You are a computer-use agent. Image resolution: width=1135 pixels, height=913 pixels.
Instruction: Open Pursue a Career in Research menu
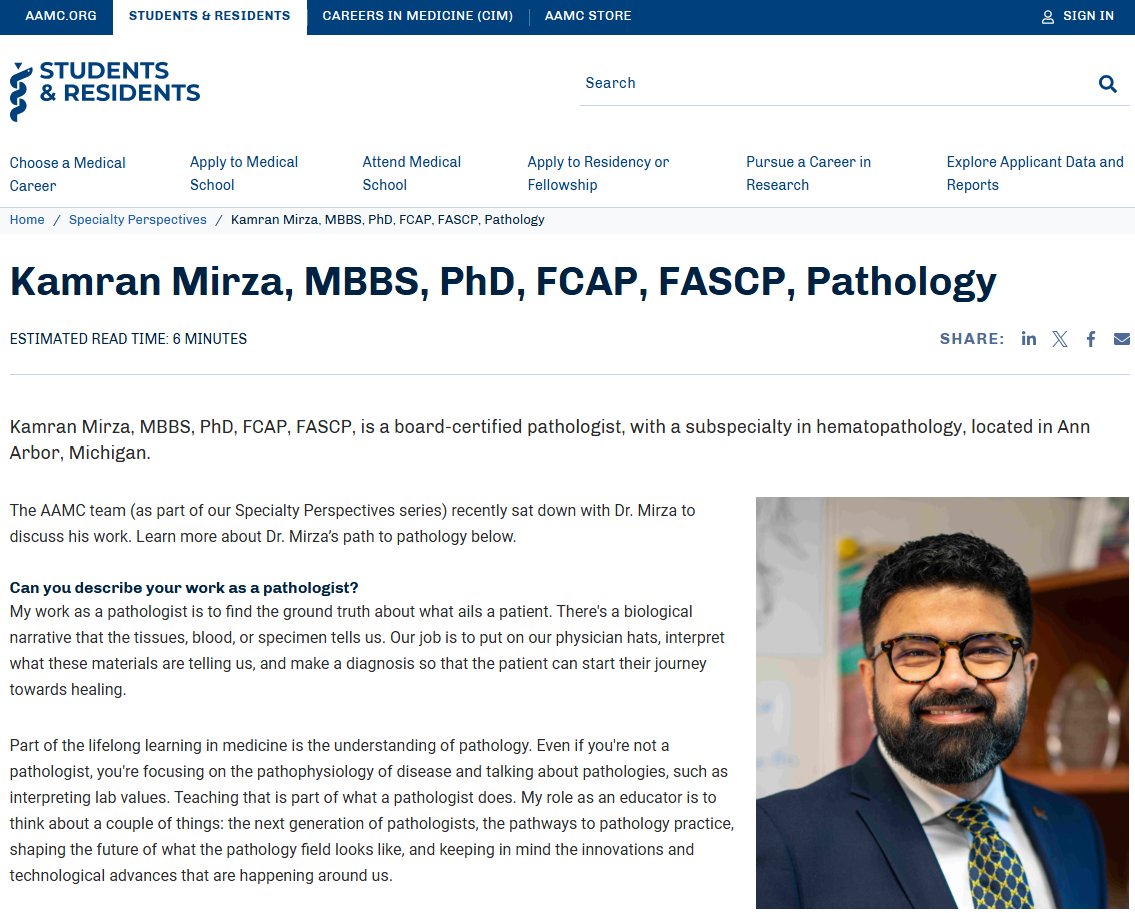pyautogui.click(x=808, y=173)
